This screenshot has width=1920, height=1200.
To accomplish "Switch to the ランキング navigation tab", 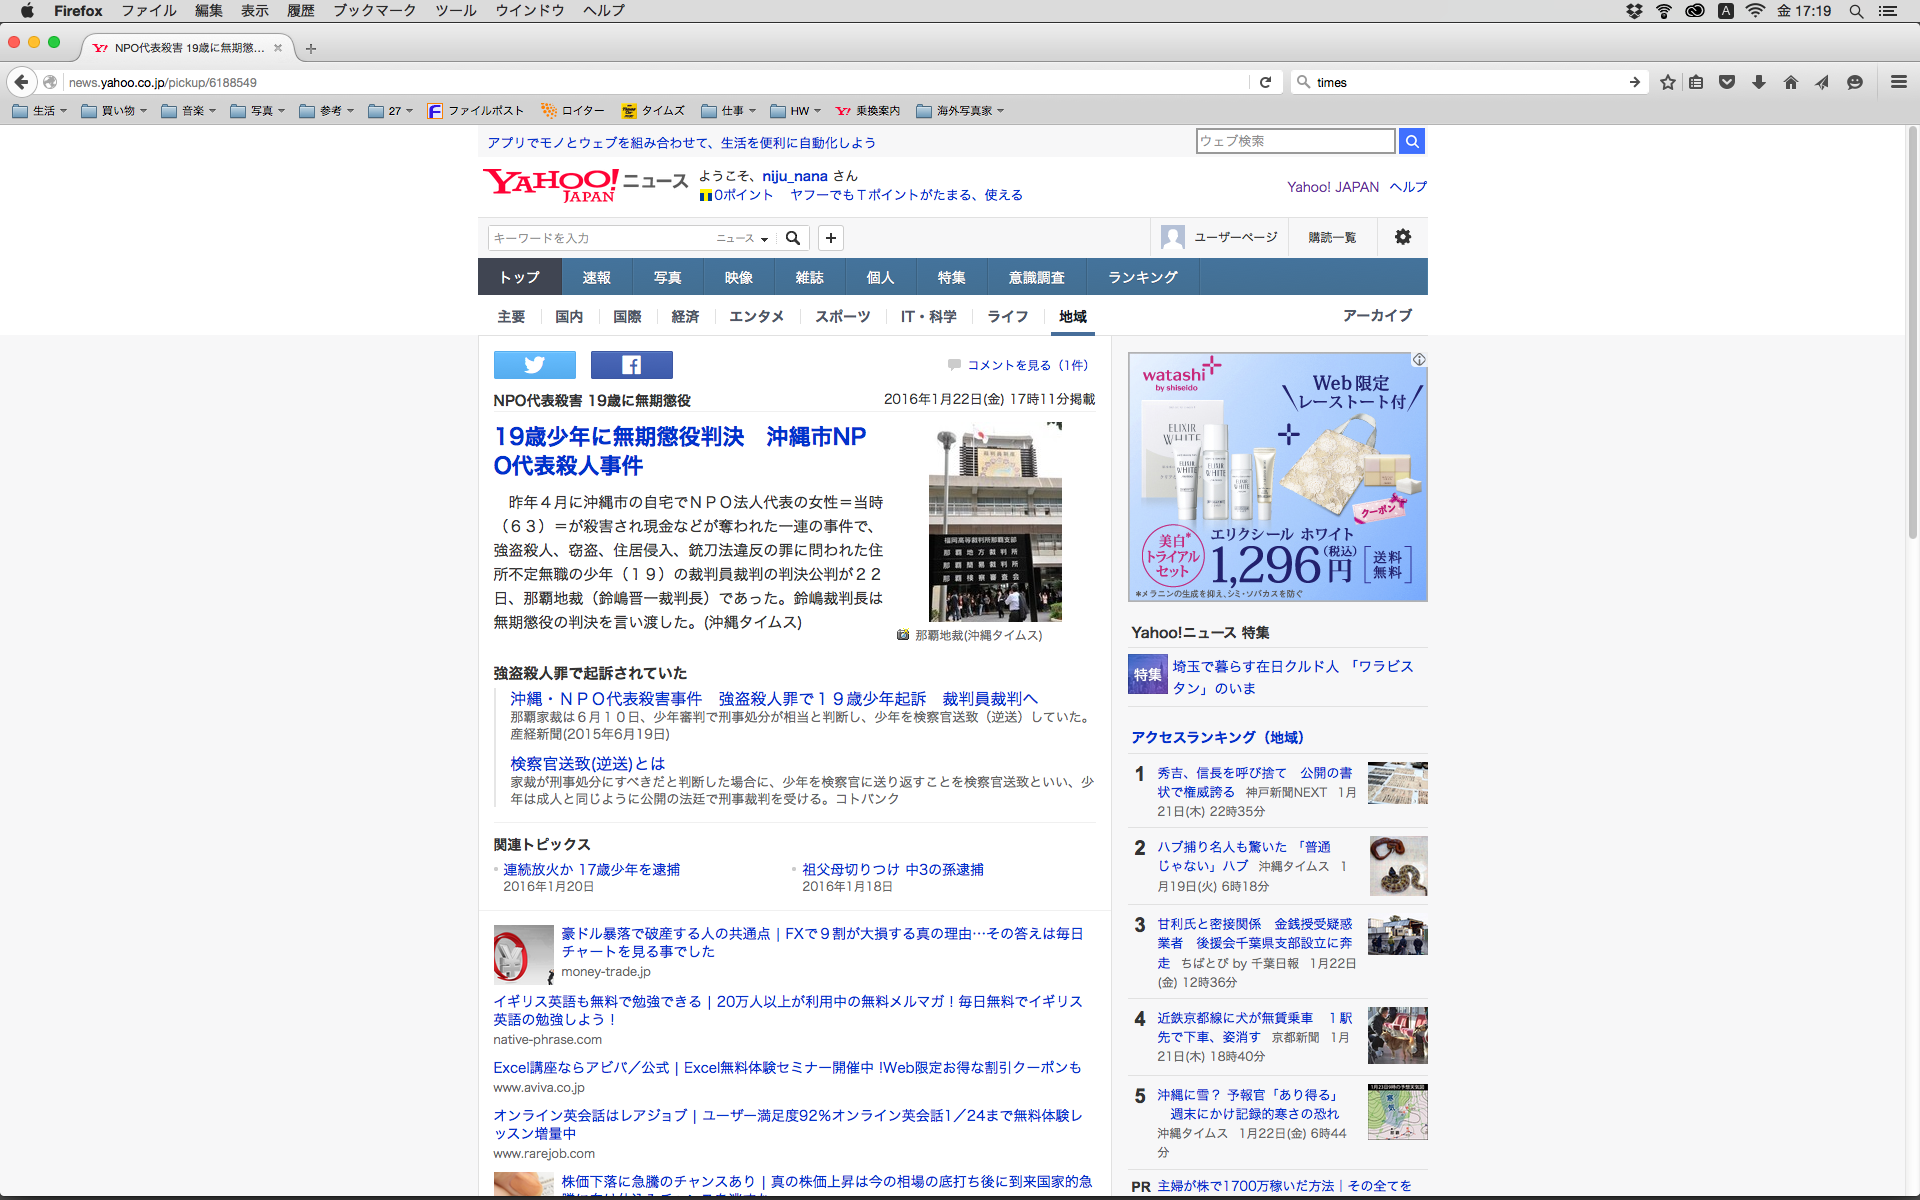I will click(1142, 277).
